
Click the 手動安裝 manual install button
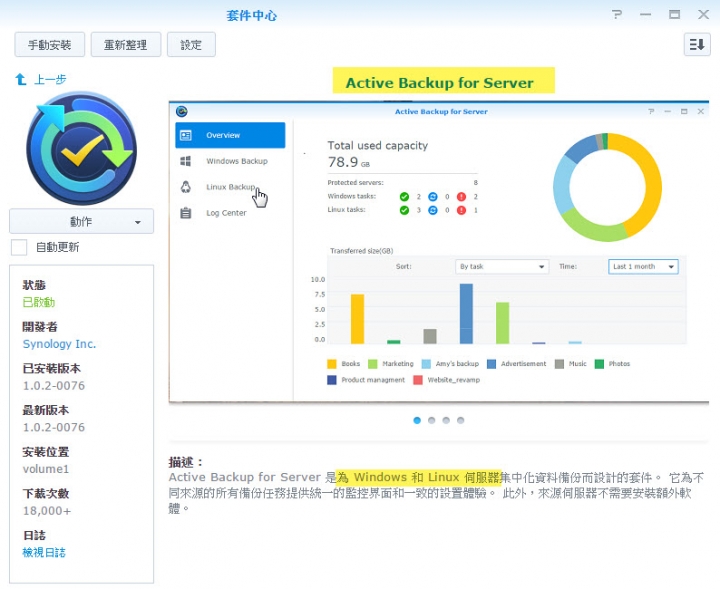click(50, 45)
